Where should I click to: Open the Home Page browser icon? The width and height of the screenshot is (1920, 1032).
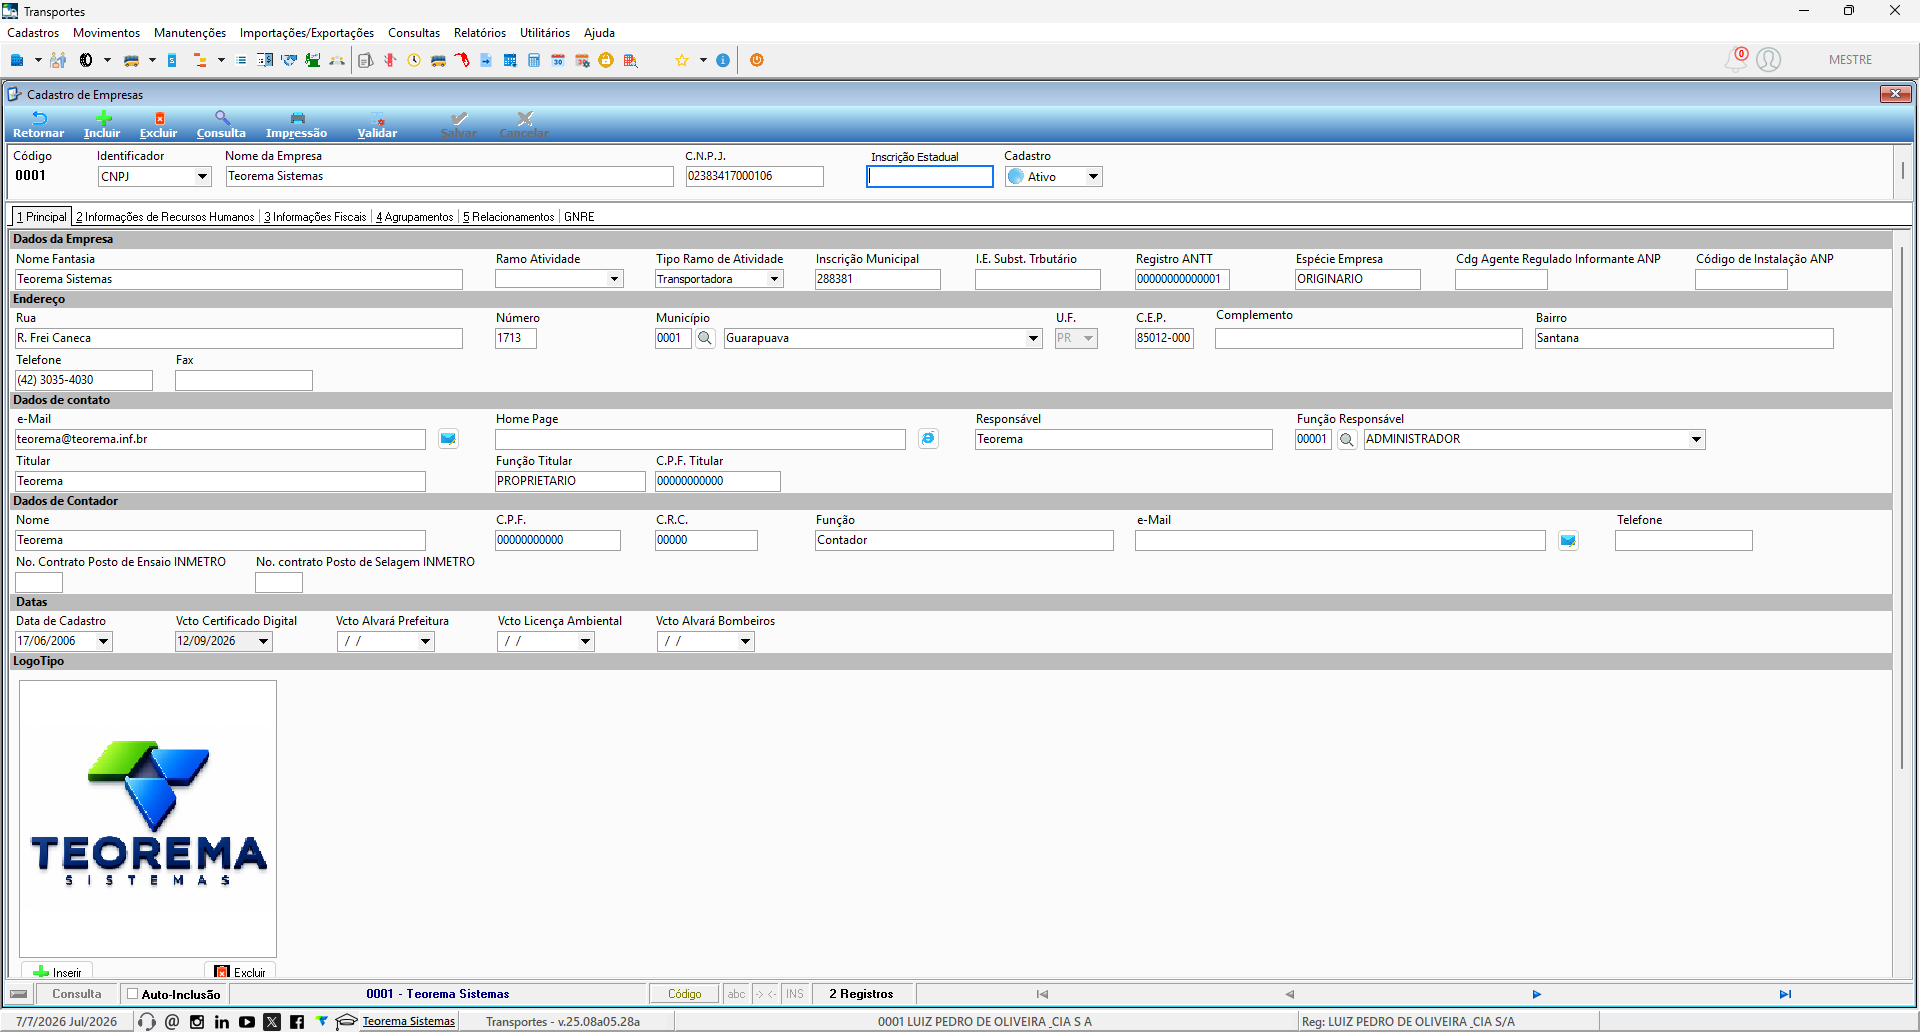(928, 439)
